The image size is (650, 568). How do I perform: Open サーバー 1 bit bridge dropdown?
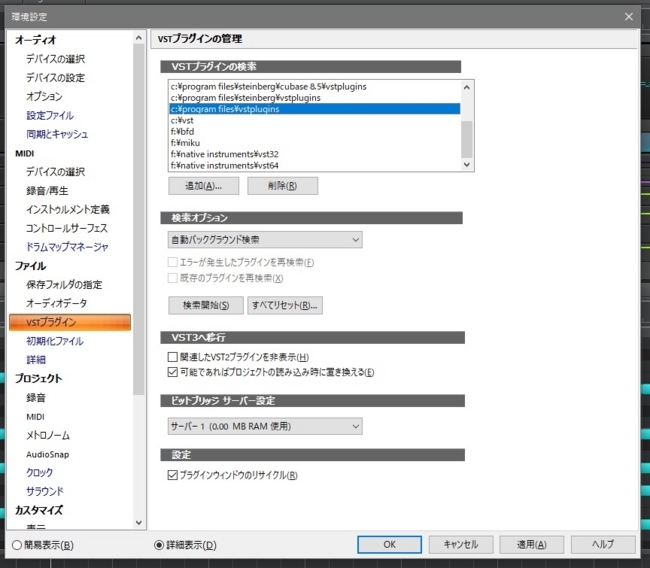tap(265, 426)
